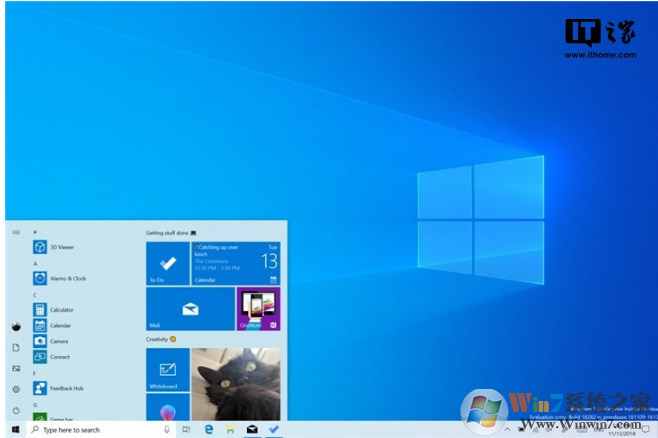Click the user account avatar
Screen dimensions: 658x438
[x=16, y=326]
